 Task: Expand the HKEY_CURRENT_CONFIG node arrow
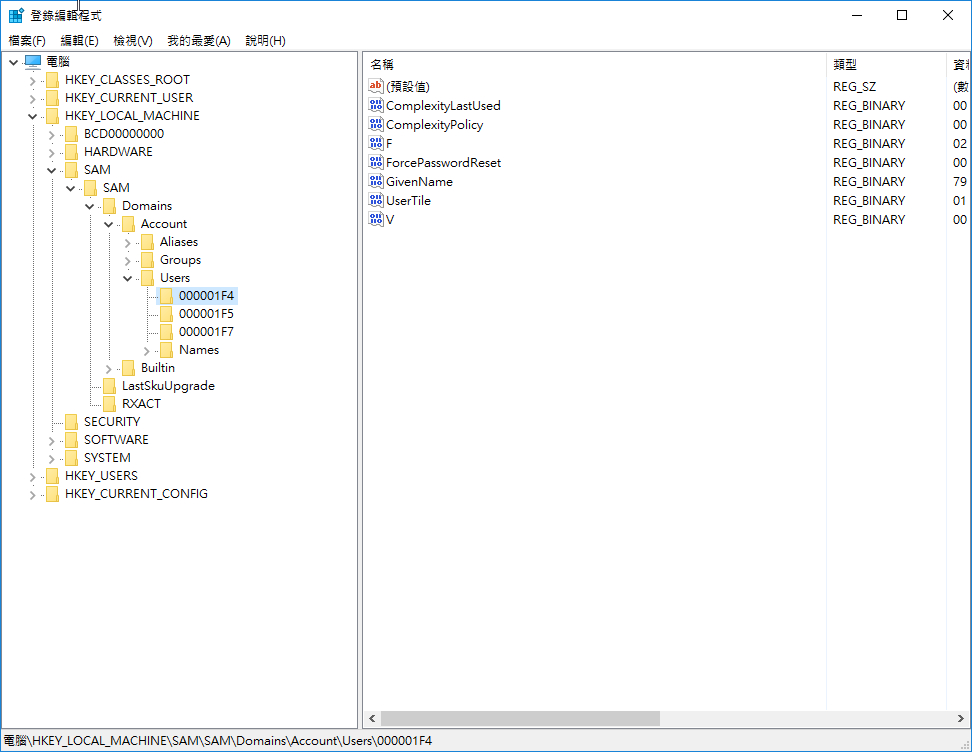tap(33, 495)
